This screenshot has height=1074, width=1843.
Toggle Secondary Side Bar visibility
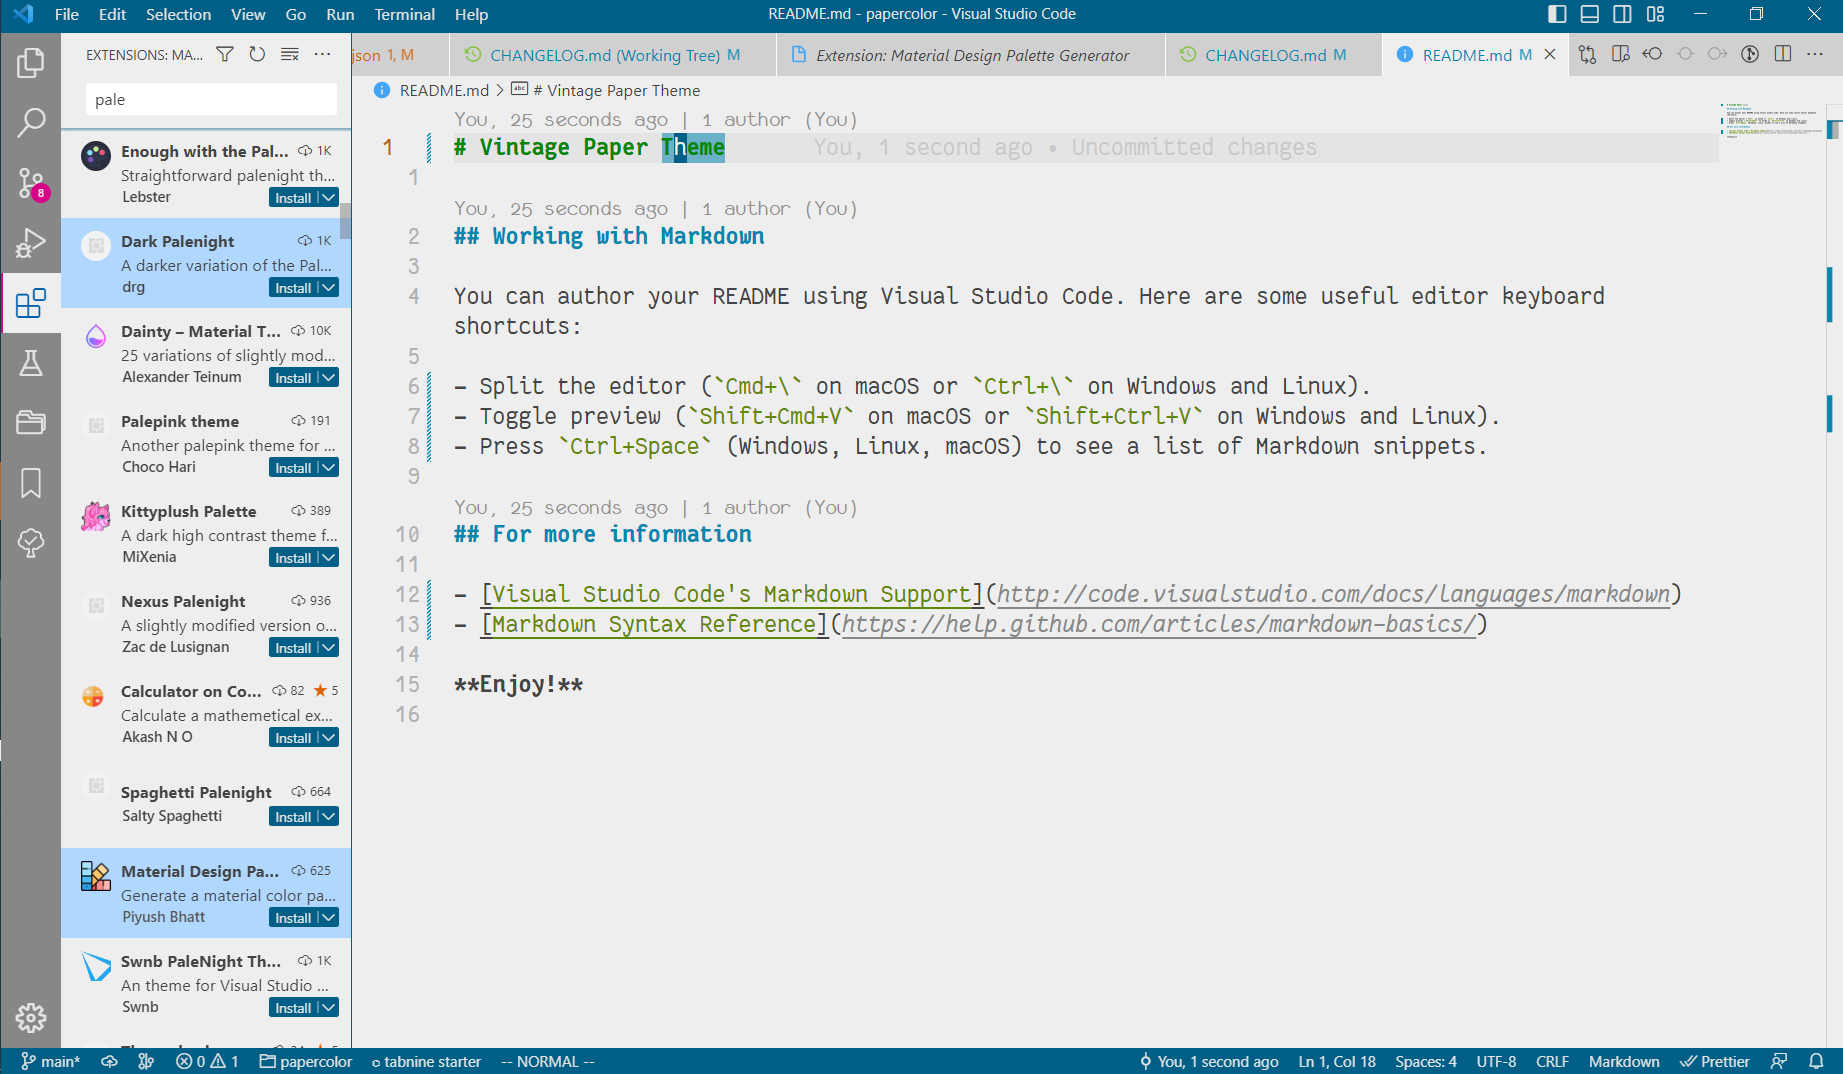tap(1623, 14)
